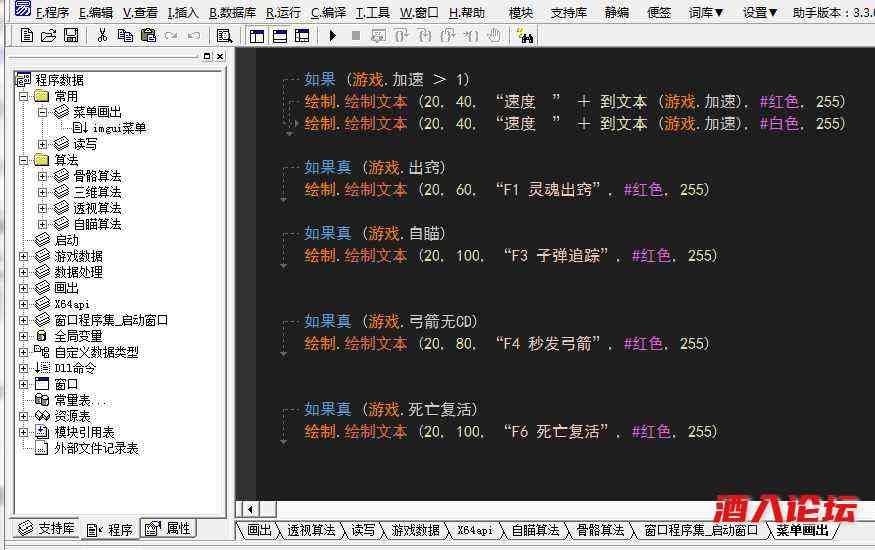This screenshot has width=875, height=550.
Task: Click the Open folder toolbar icon
Action: click(48, 35)
